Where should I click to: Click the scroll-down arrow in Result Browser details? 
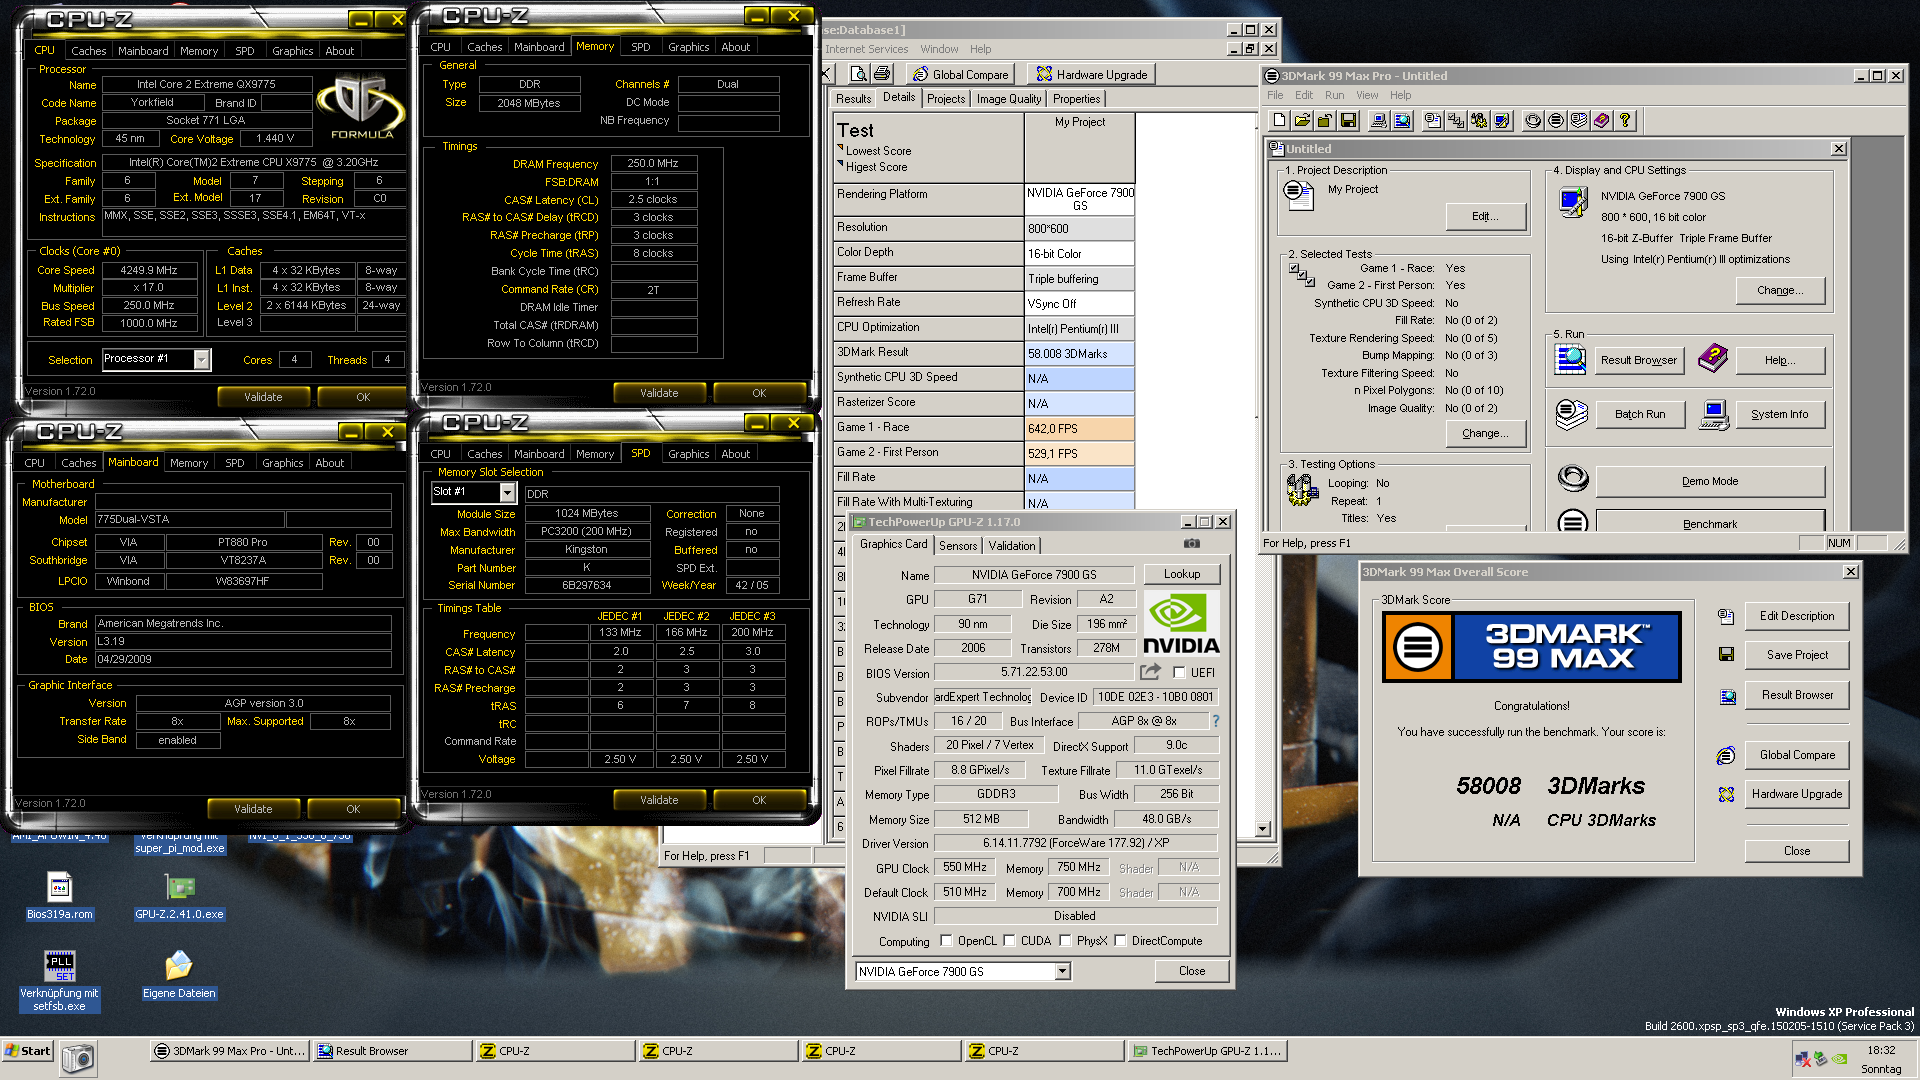(x=1262, y=828)
